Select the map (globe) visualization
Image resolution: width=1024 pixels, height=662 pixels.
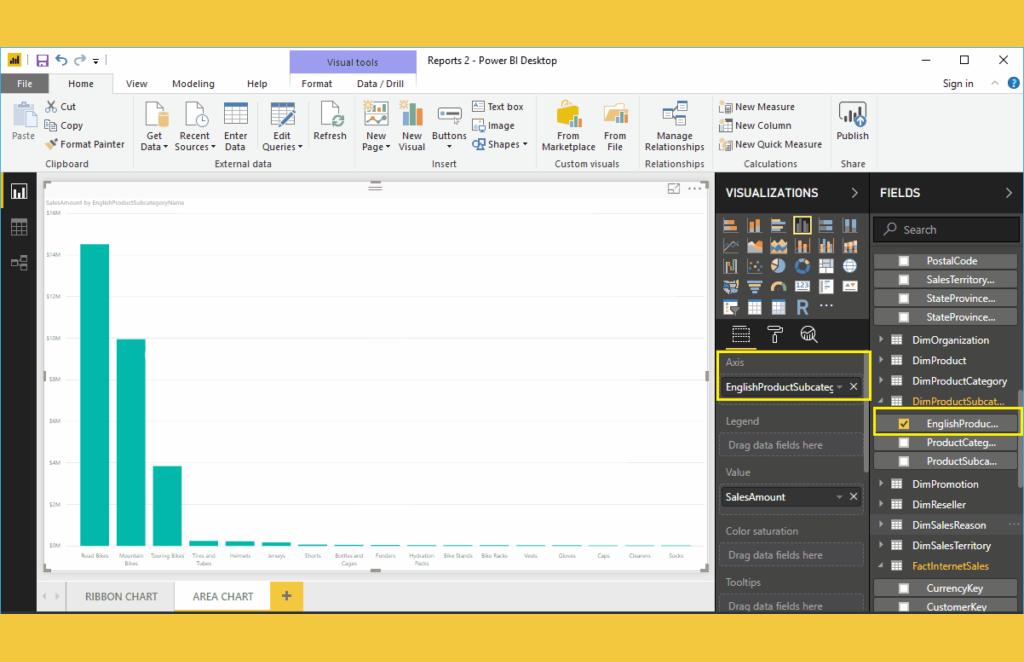(850, 266)
